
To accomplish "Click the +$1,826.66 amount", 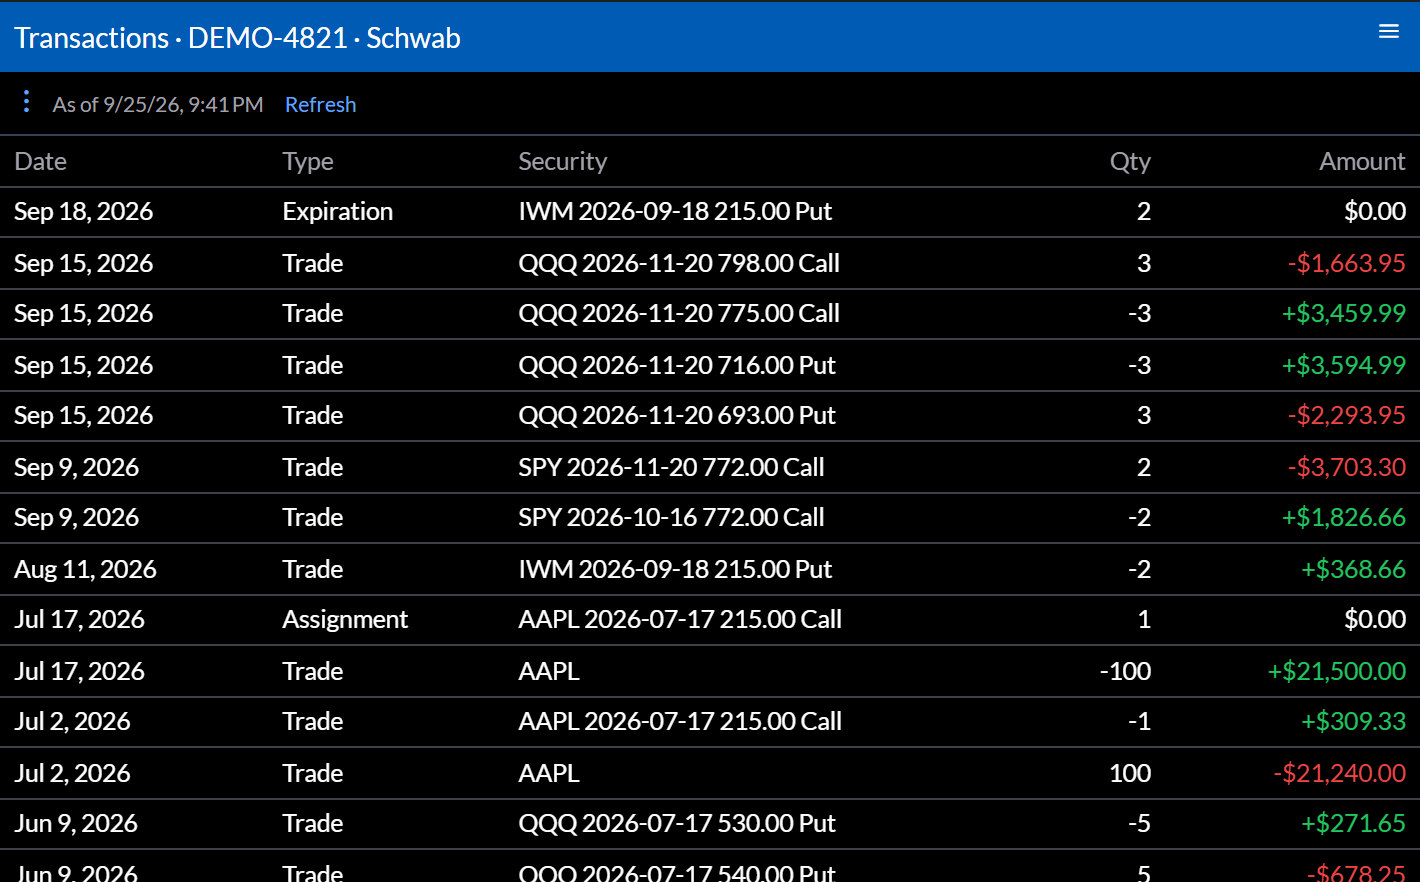I will tap(1344, 517).
